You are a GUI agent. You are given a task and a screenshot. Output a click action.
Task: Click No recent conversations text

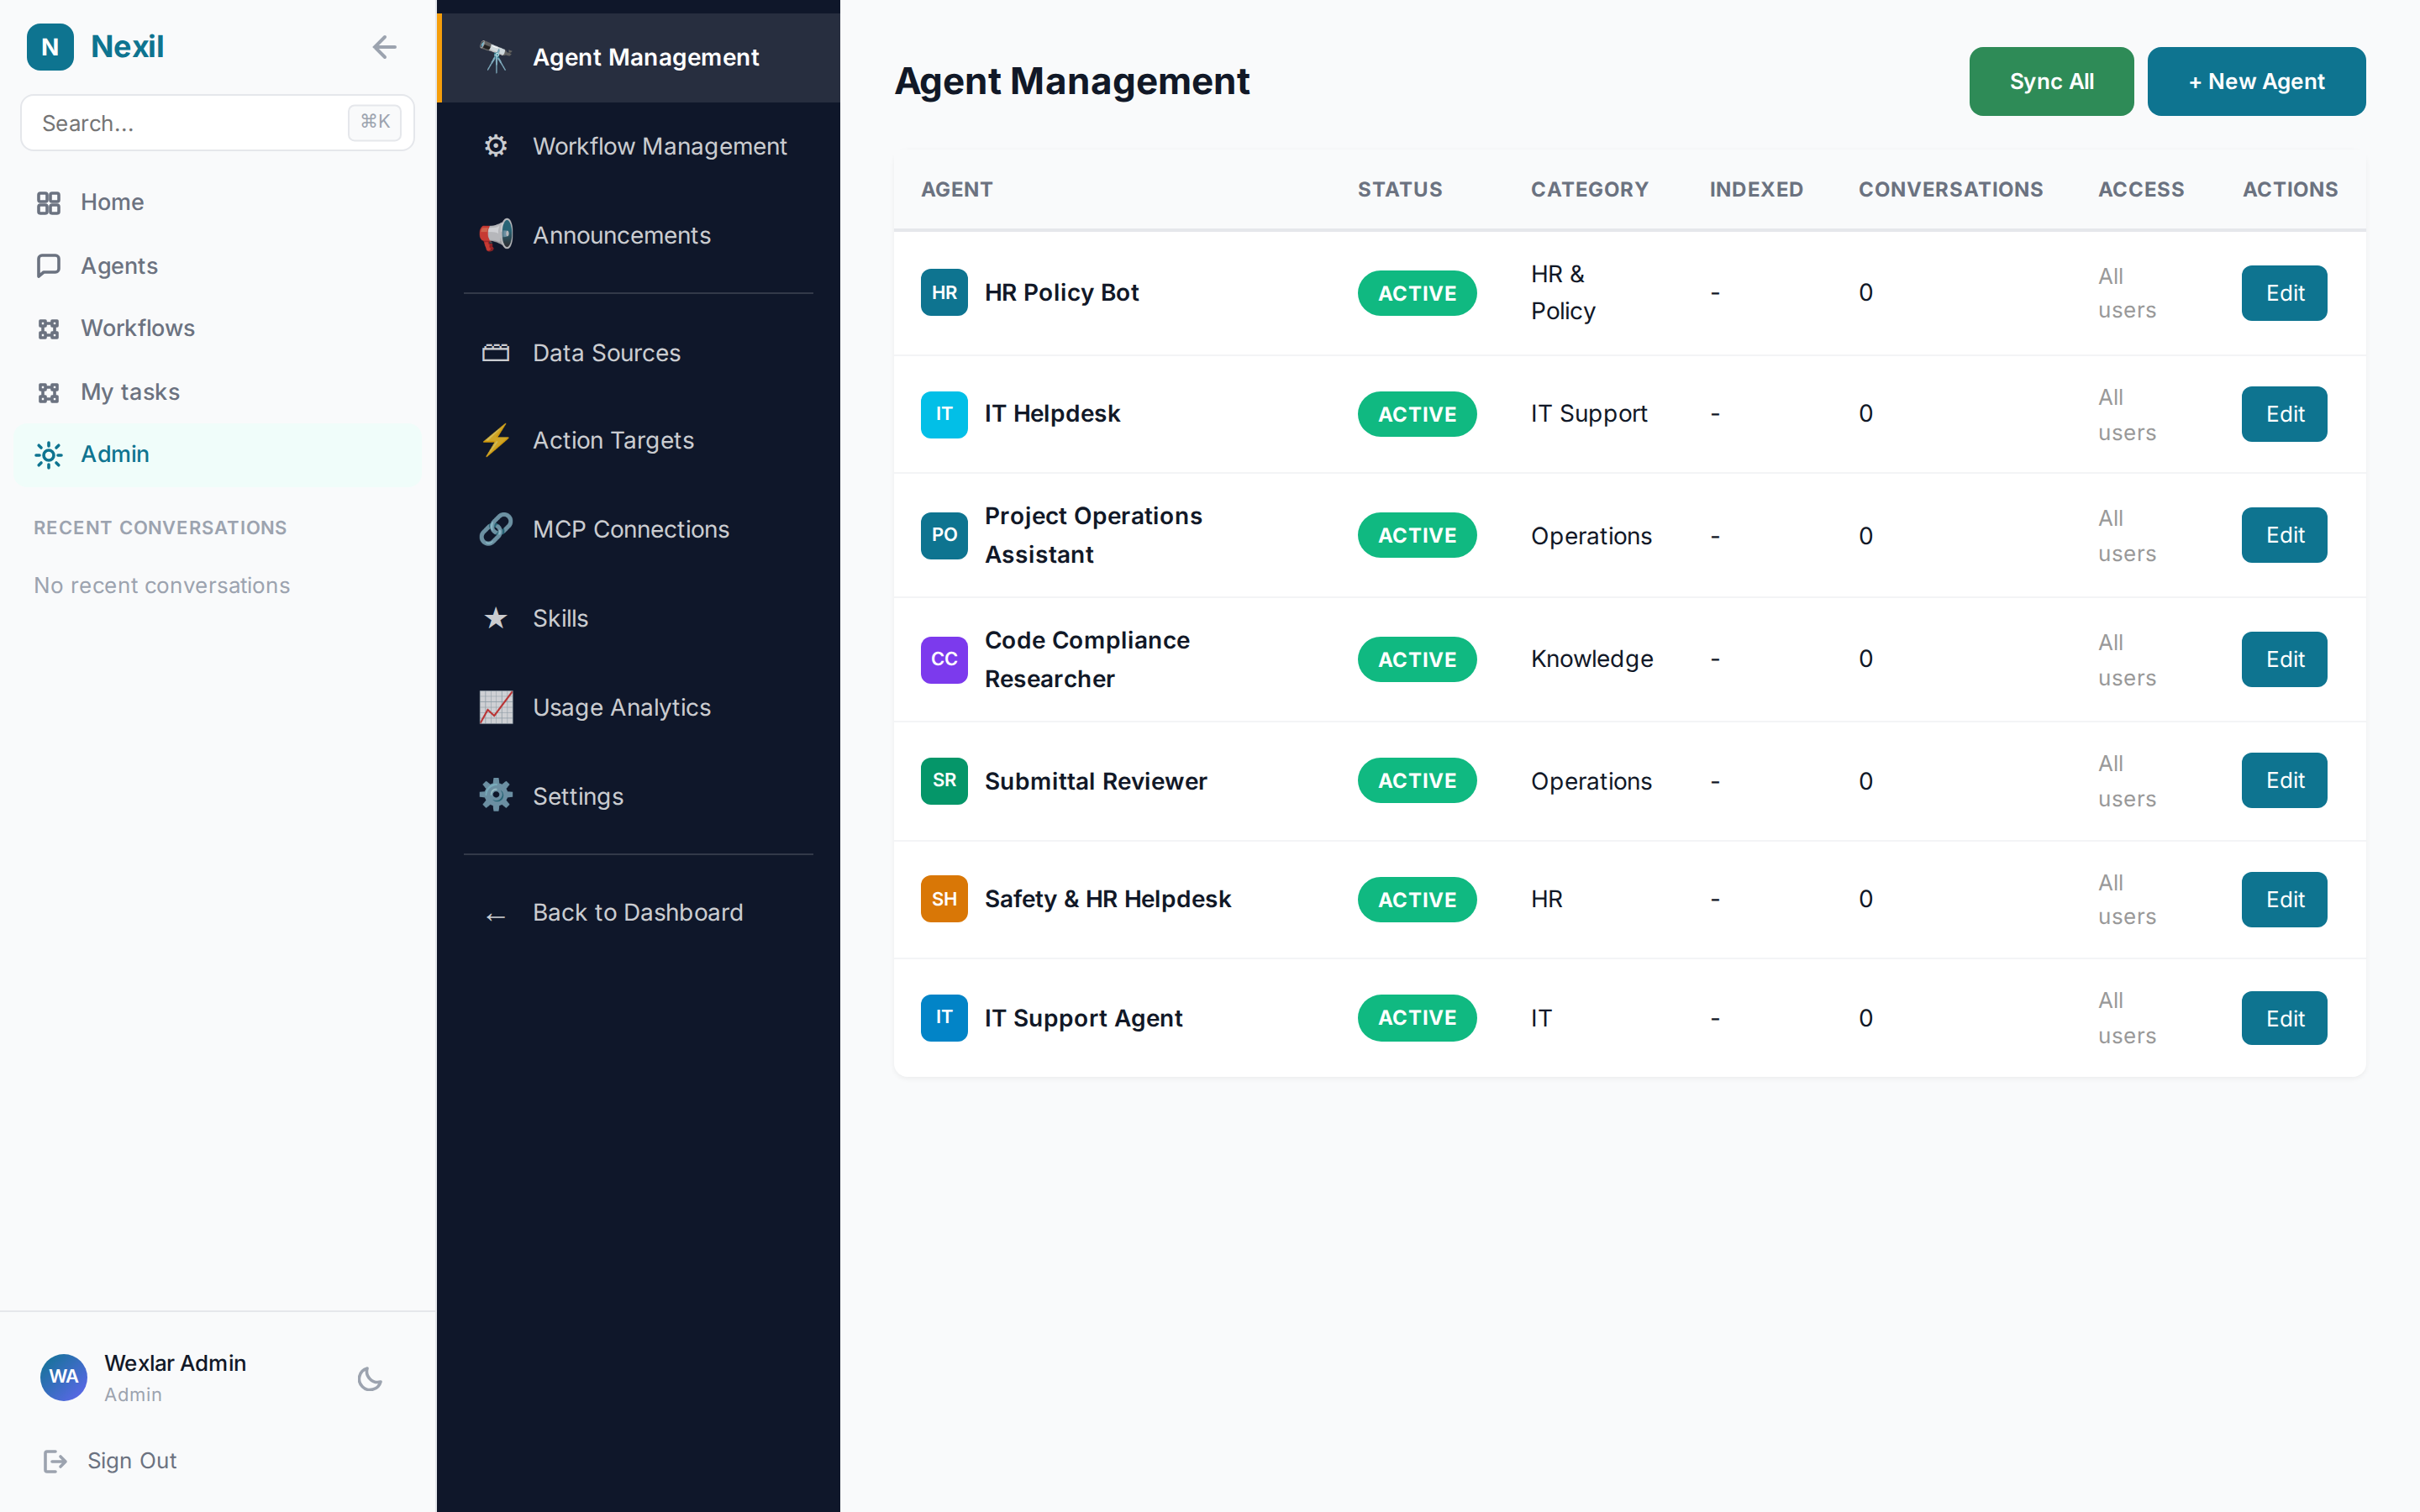162,585
